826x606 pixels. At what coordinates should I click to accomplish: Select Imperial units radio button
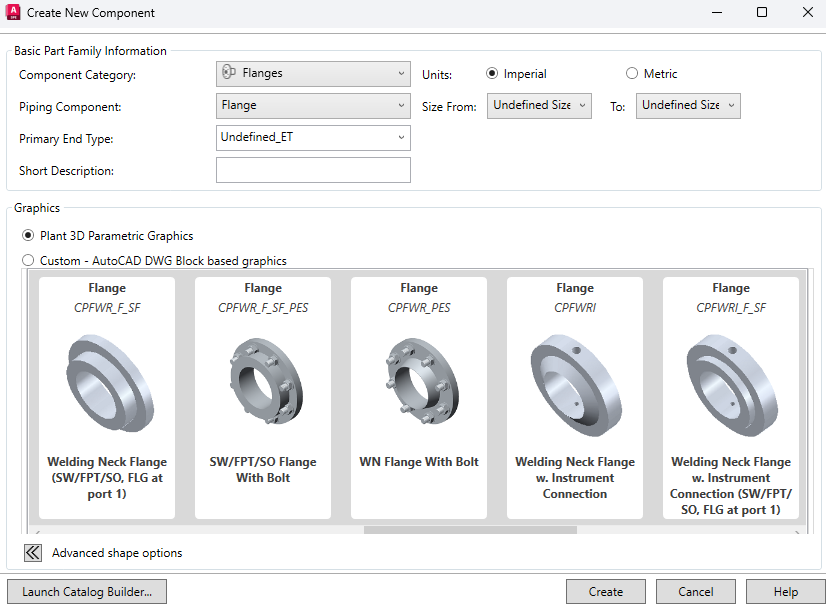492,74
